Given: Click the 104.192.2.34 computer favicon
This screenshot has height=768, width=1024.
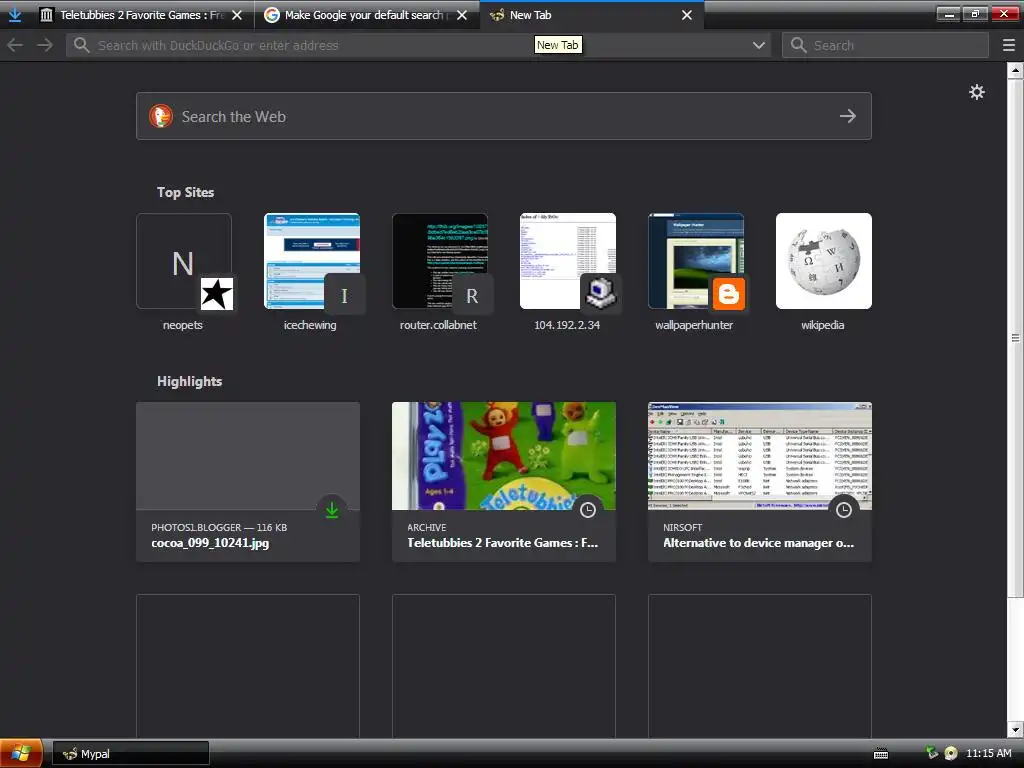Looking at the screenshot, I should pos(600,294).
